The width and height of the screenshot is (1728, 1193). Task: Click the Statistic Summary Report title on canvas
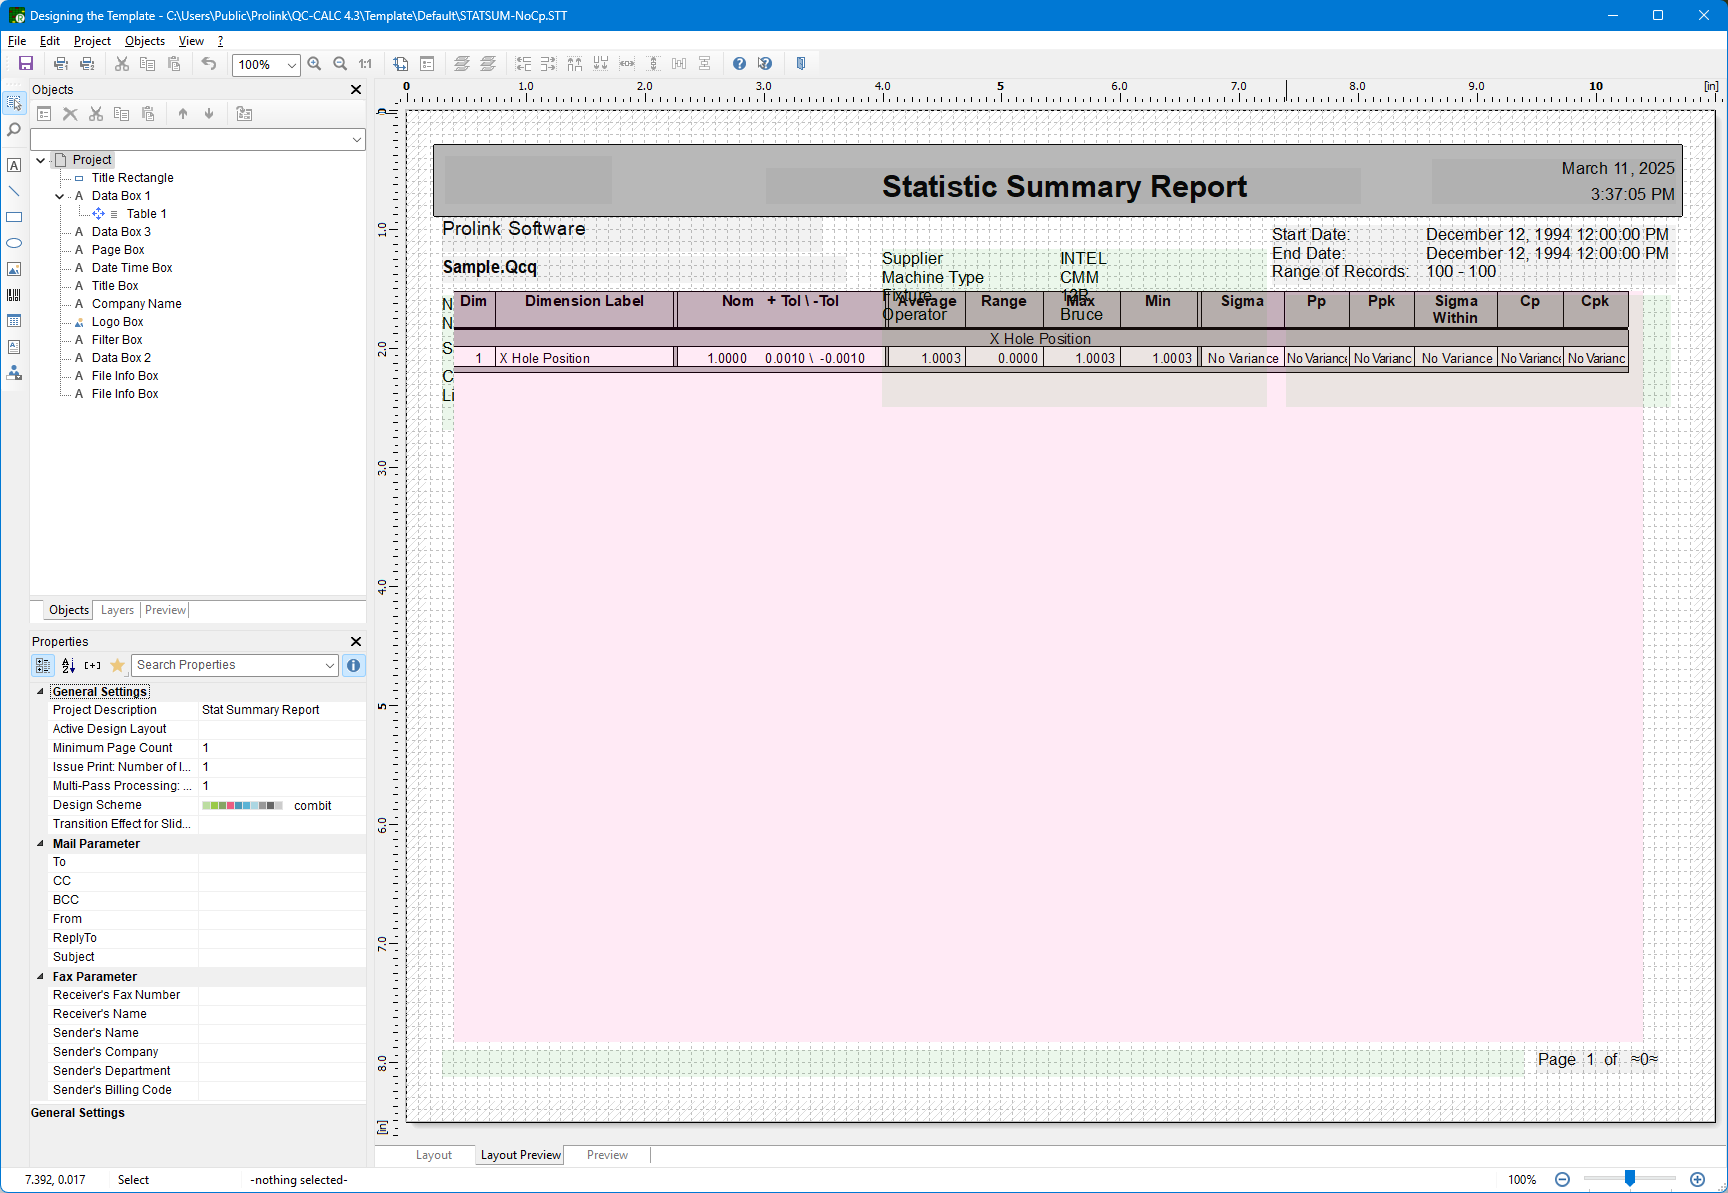coord(1064,187)
